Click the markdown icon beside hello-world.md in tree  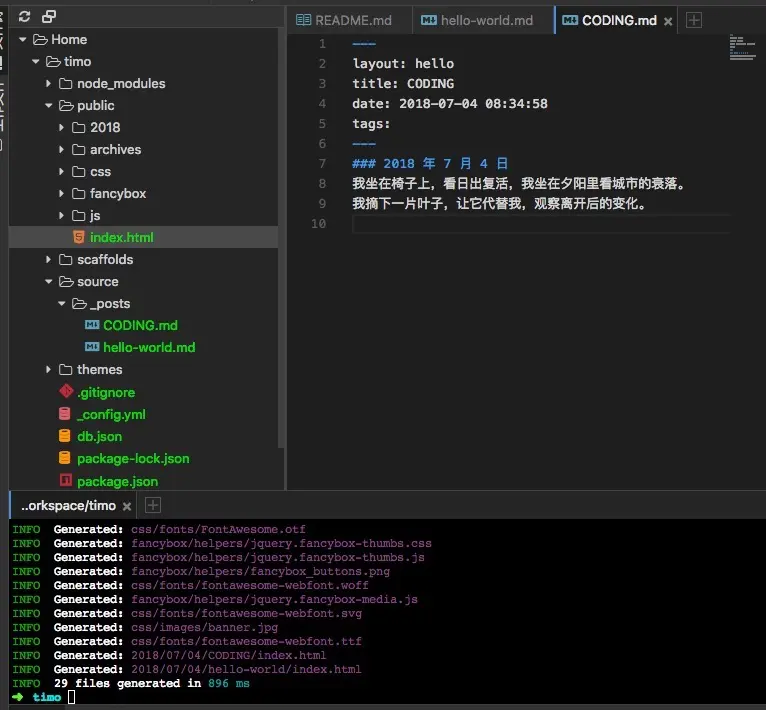pos(92,347)
